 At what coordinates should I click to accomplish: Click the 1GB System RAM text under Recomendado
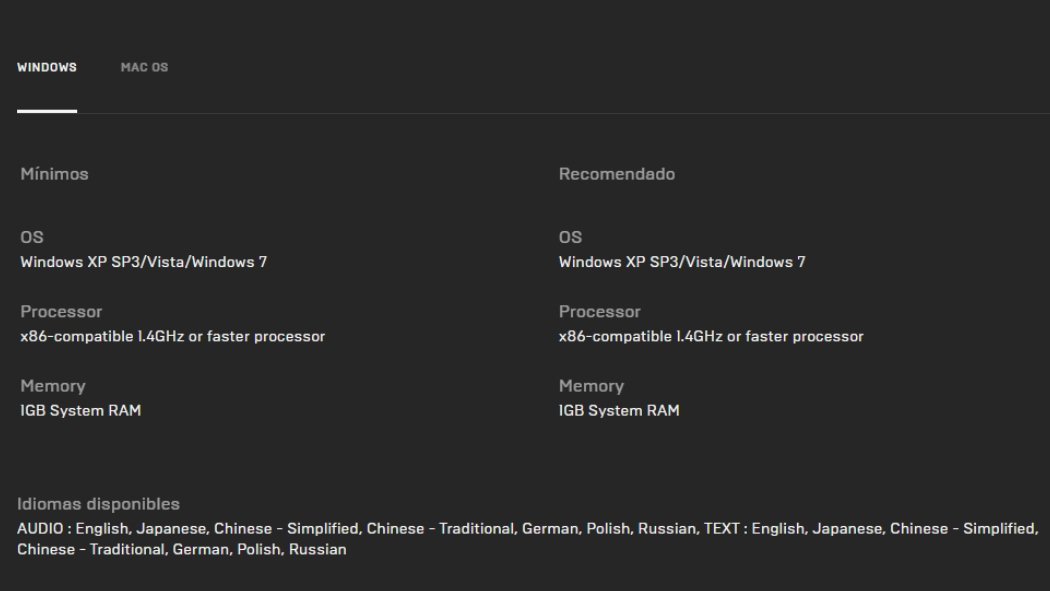click(619, 410)
